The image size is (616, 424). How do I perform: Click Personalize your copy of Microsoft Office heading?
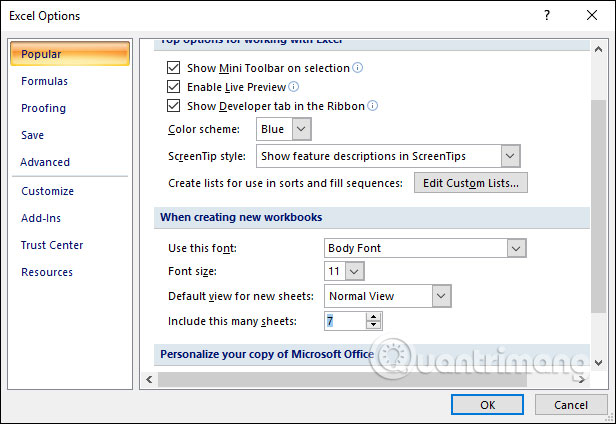267,354
